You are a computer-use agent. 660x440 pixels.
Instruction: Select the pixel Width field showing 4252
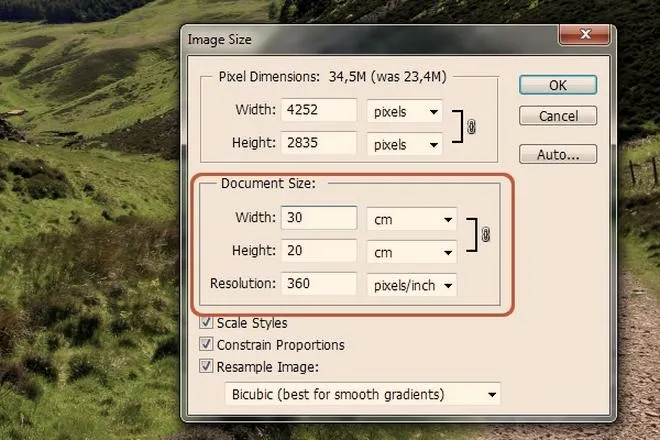pos(319,112)
